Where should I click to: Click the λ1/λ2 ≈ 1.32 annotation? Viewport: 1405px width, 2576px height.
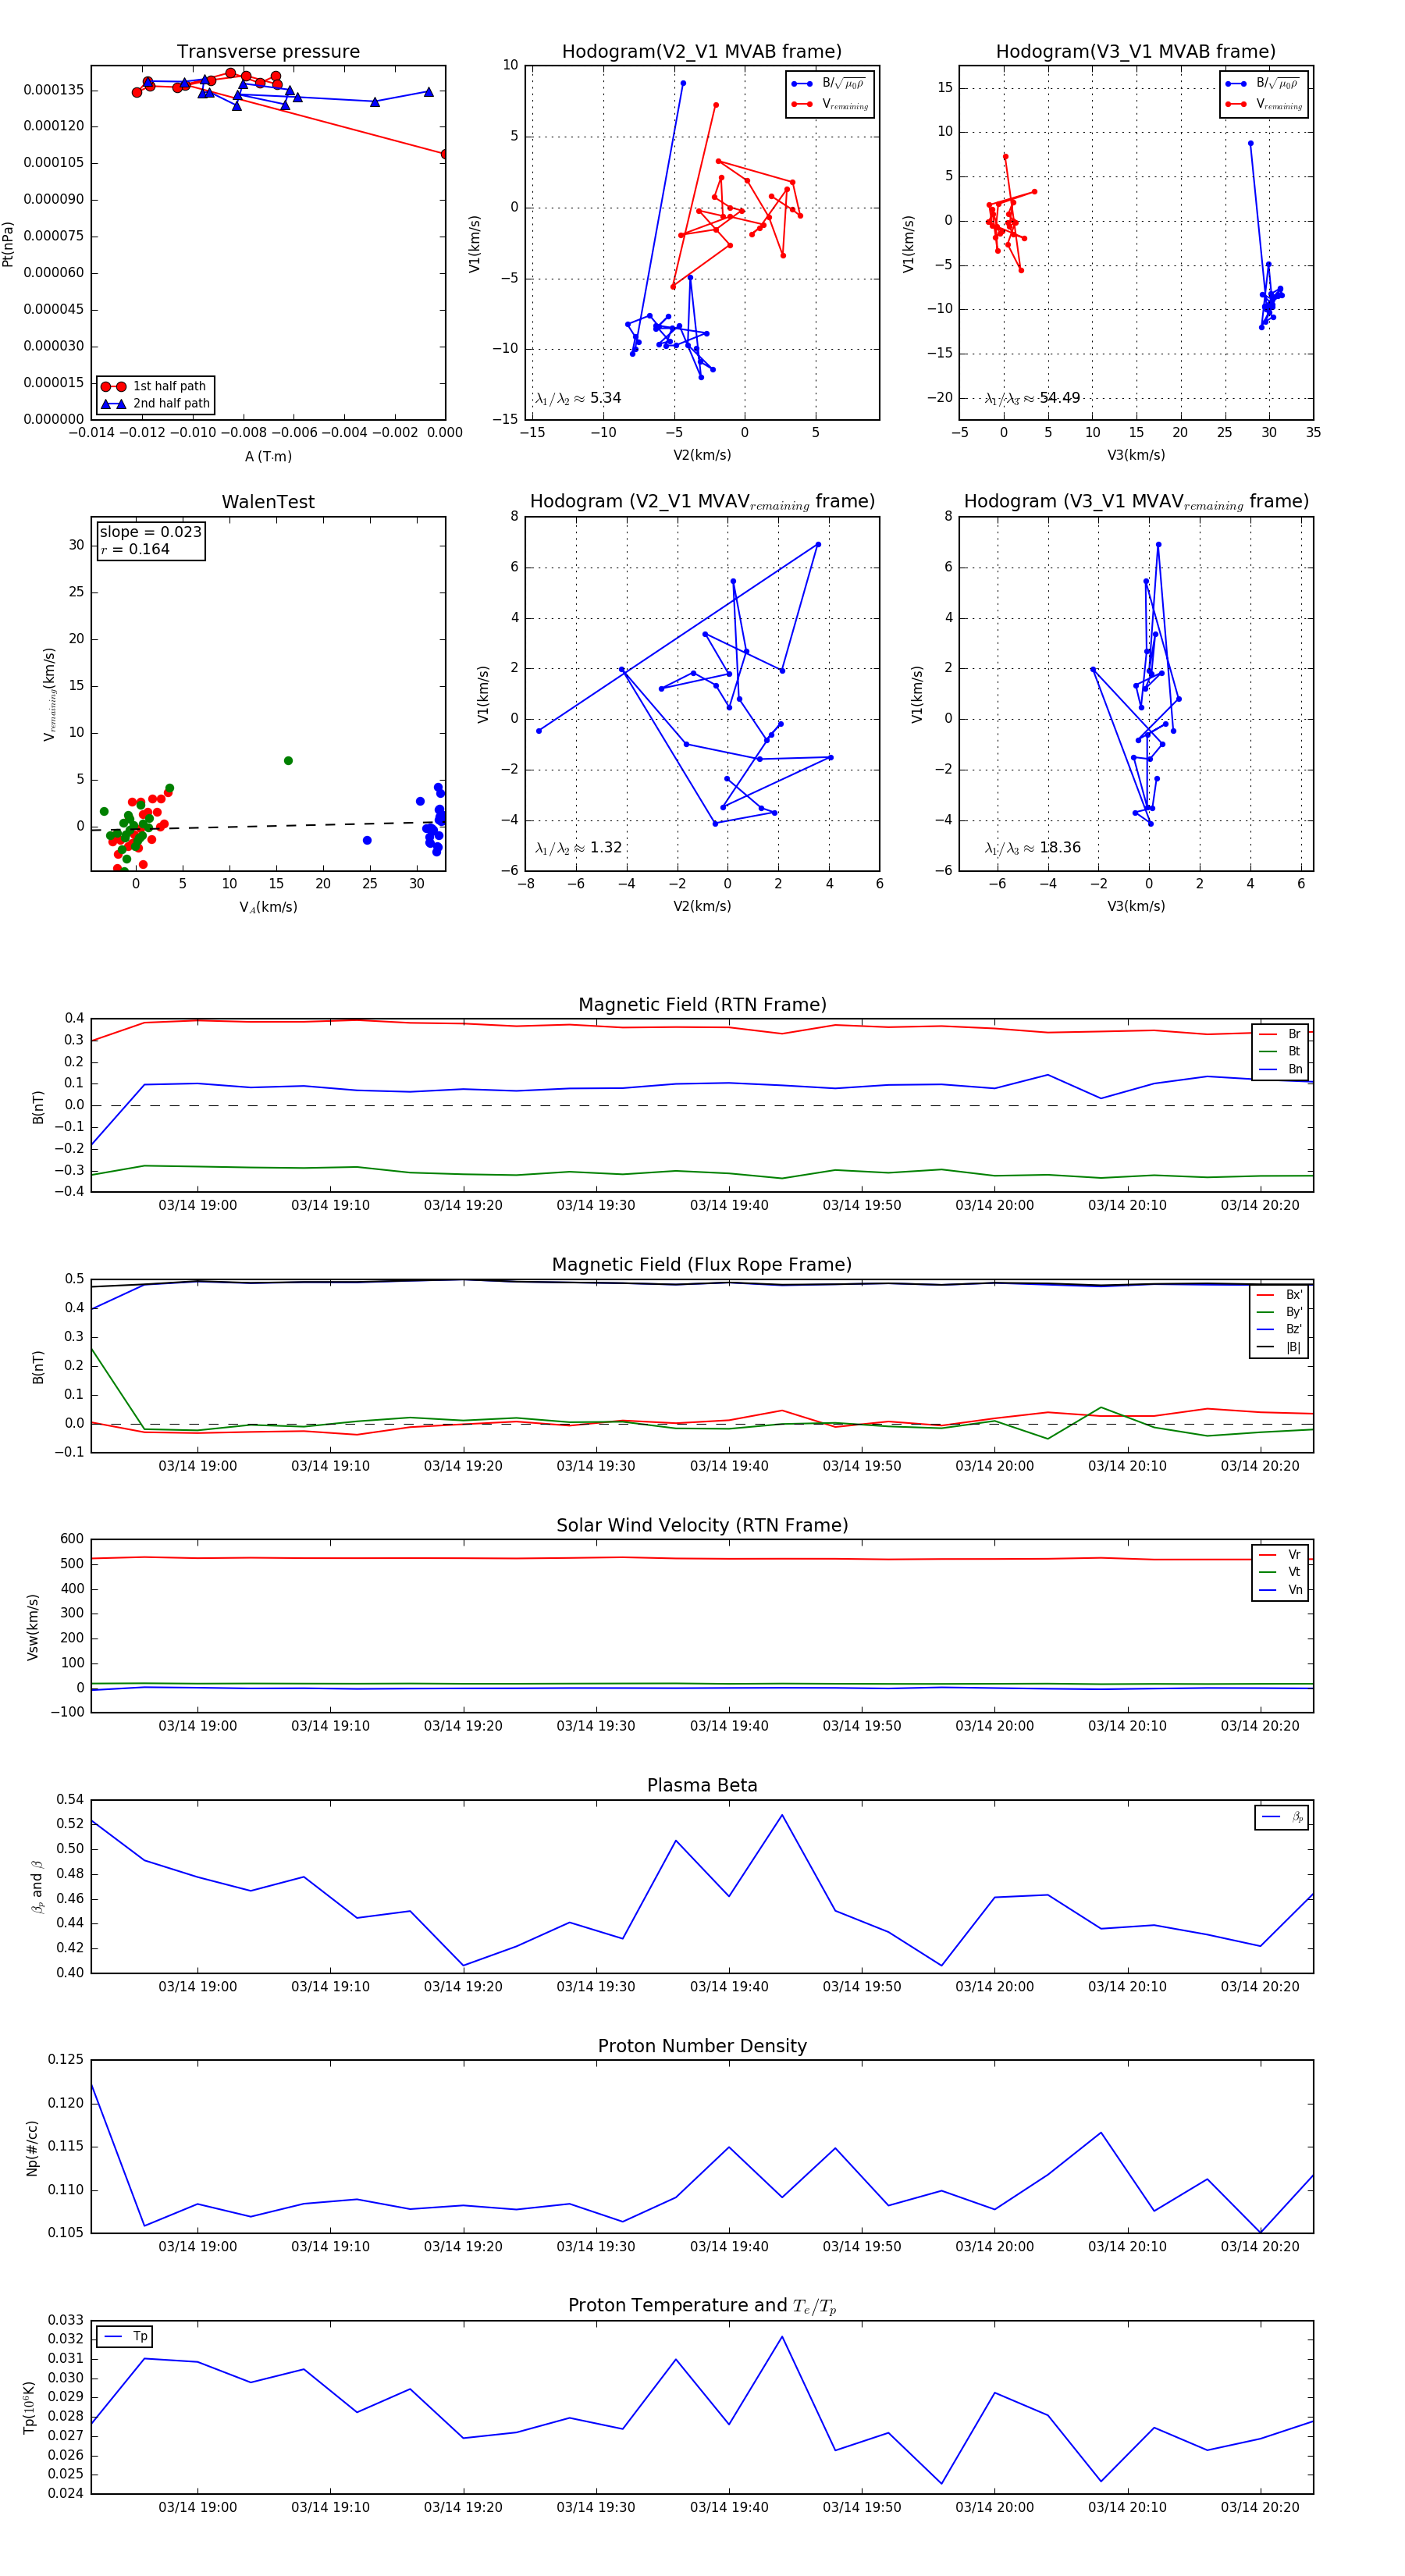[x=578, y=848]
